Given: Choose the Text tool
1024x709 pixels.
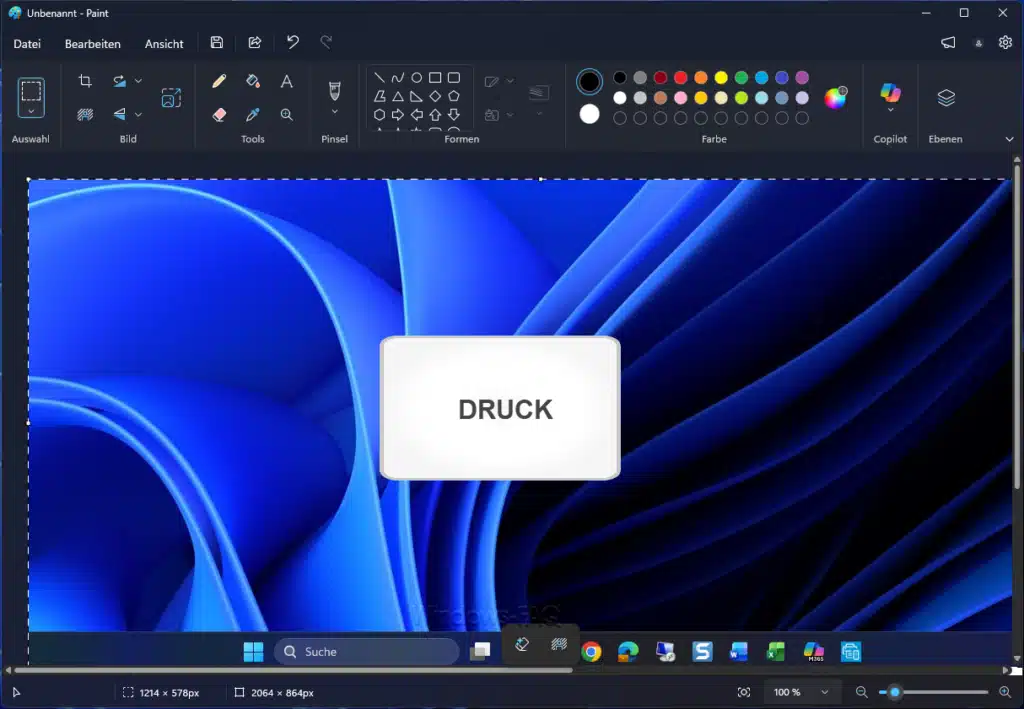Looking at the screenshot, I should (287, 81).
